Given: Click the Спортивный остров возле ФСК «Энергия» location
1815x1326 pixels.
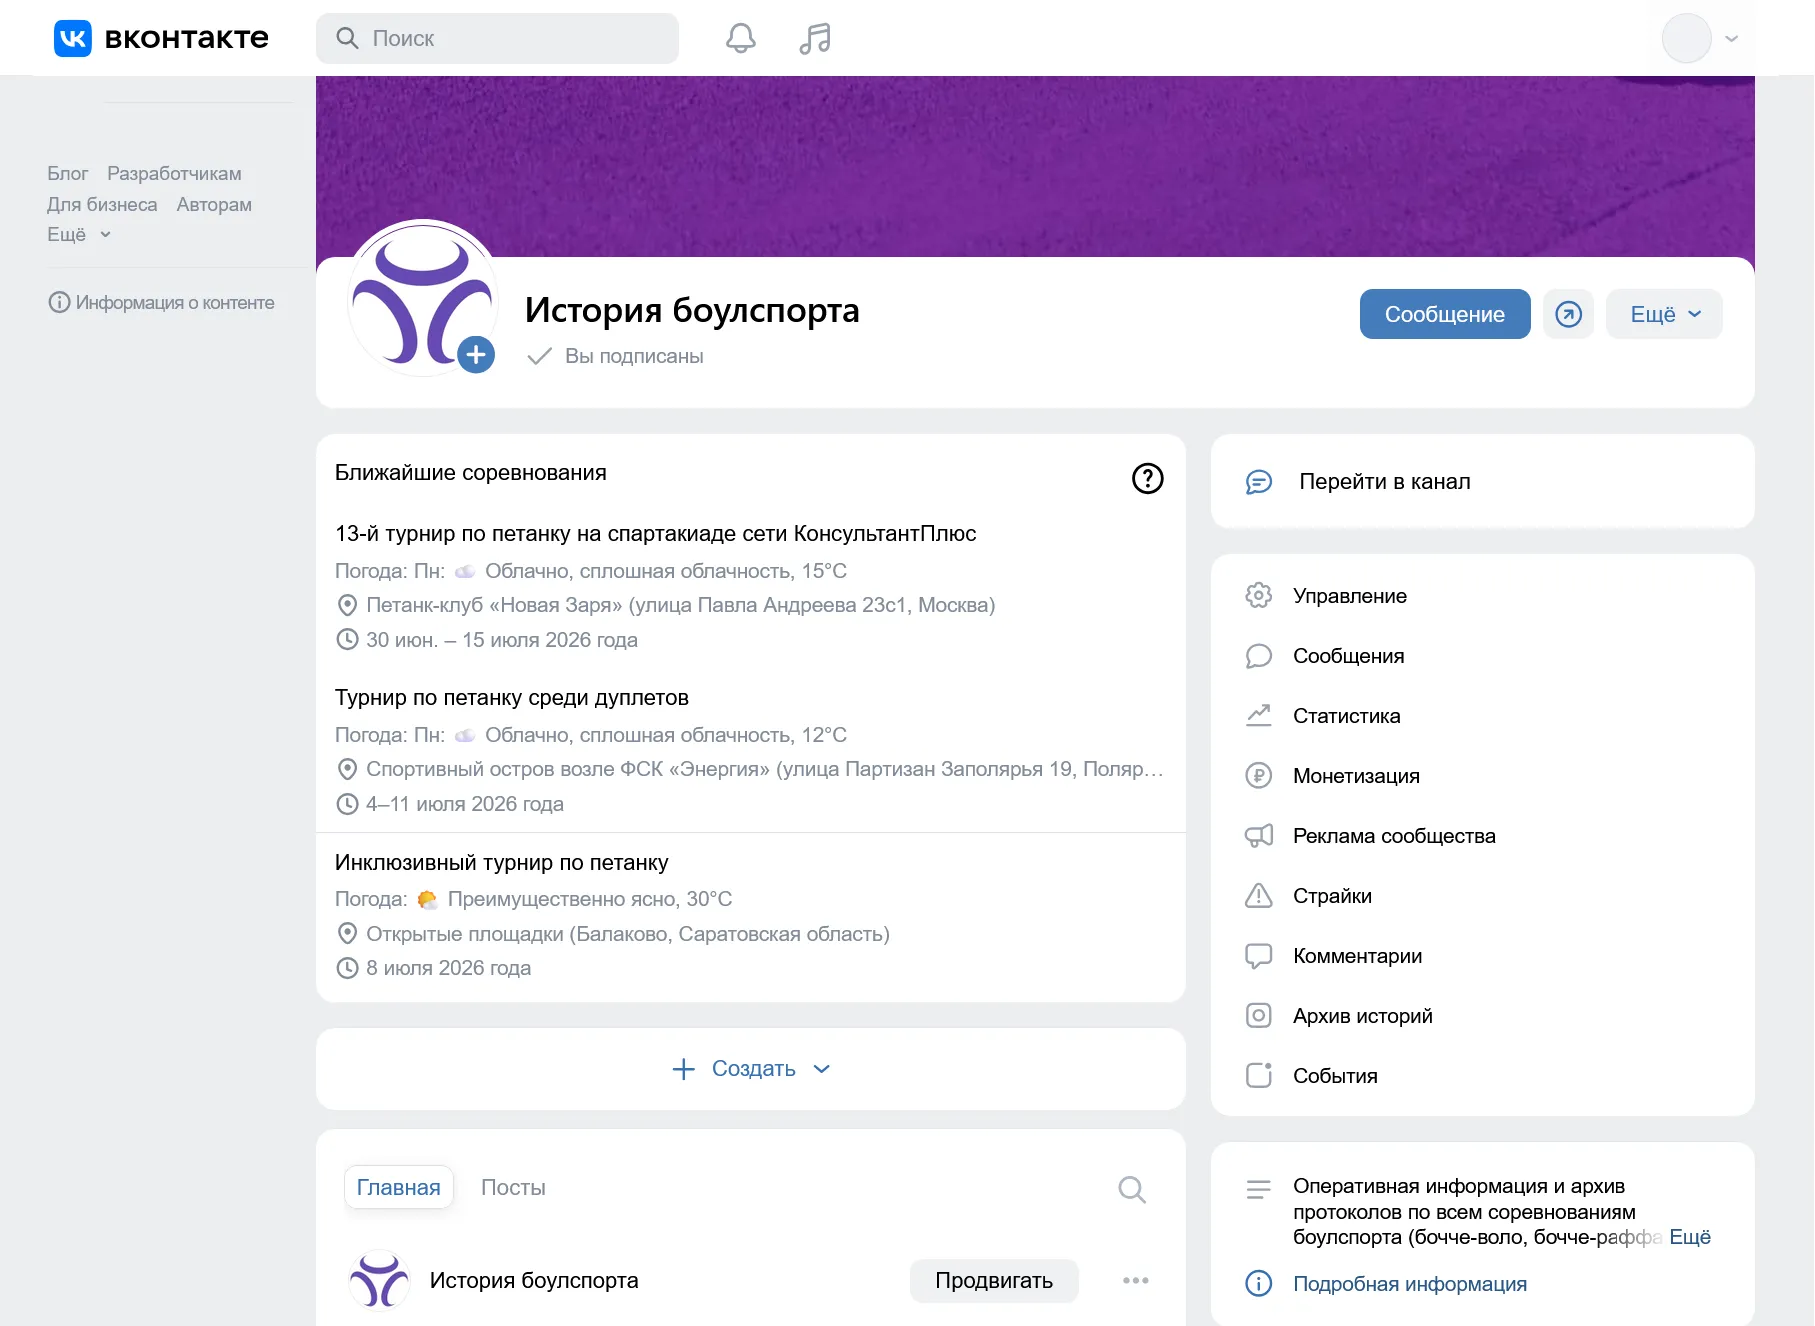Looking at the screenshot, I should tap(765, 769).
